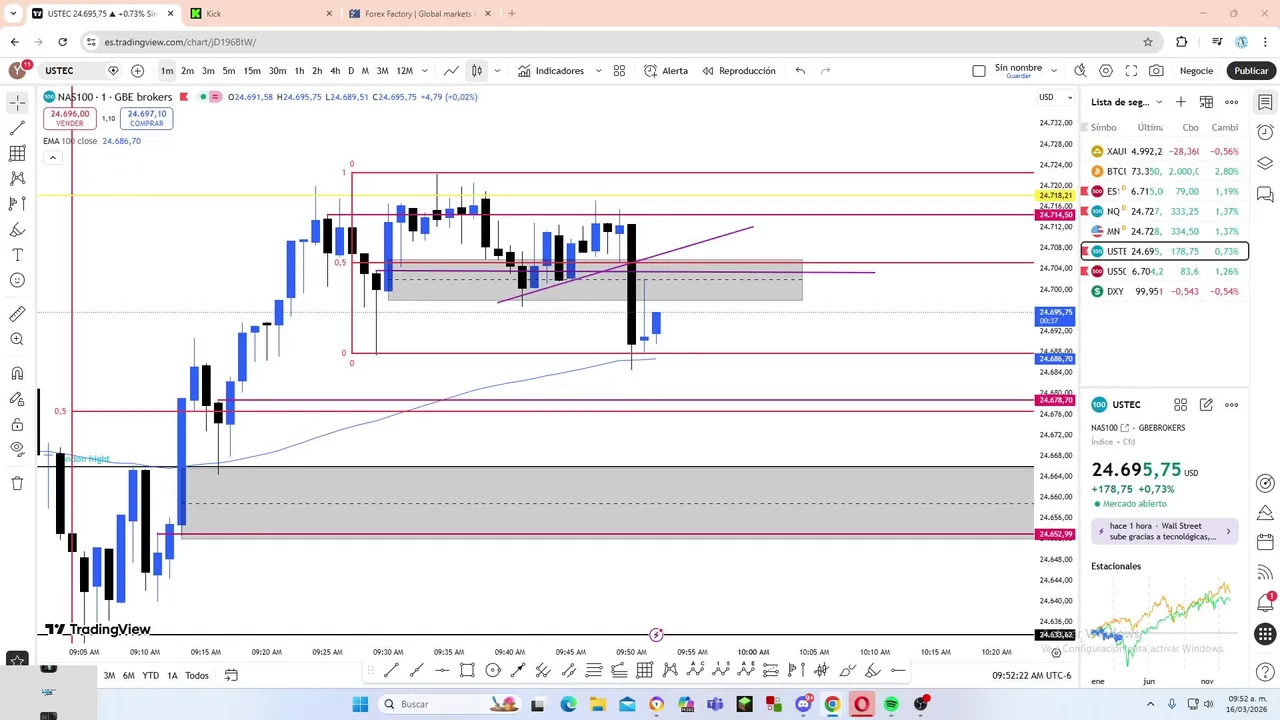Toggle the chart layout checkbox beside Sin nombre
1280x720 pixels.
(x=979, y=71)
